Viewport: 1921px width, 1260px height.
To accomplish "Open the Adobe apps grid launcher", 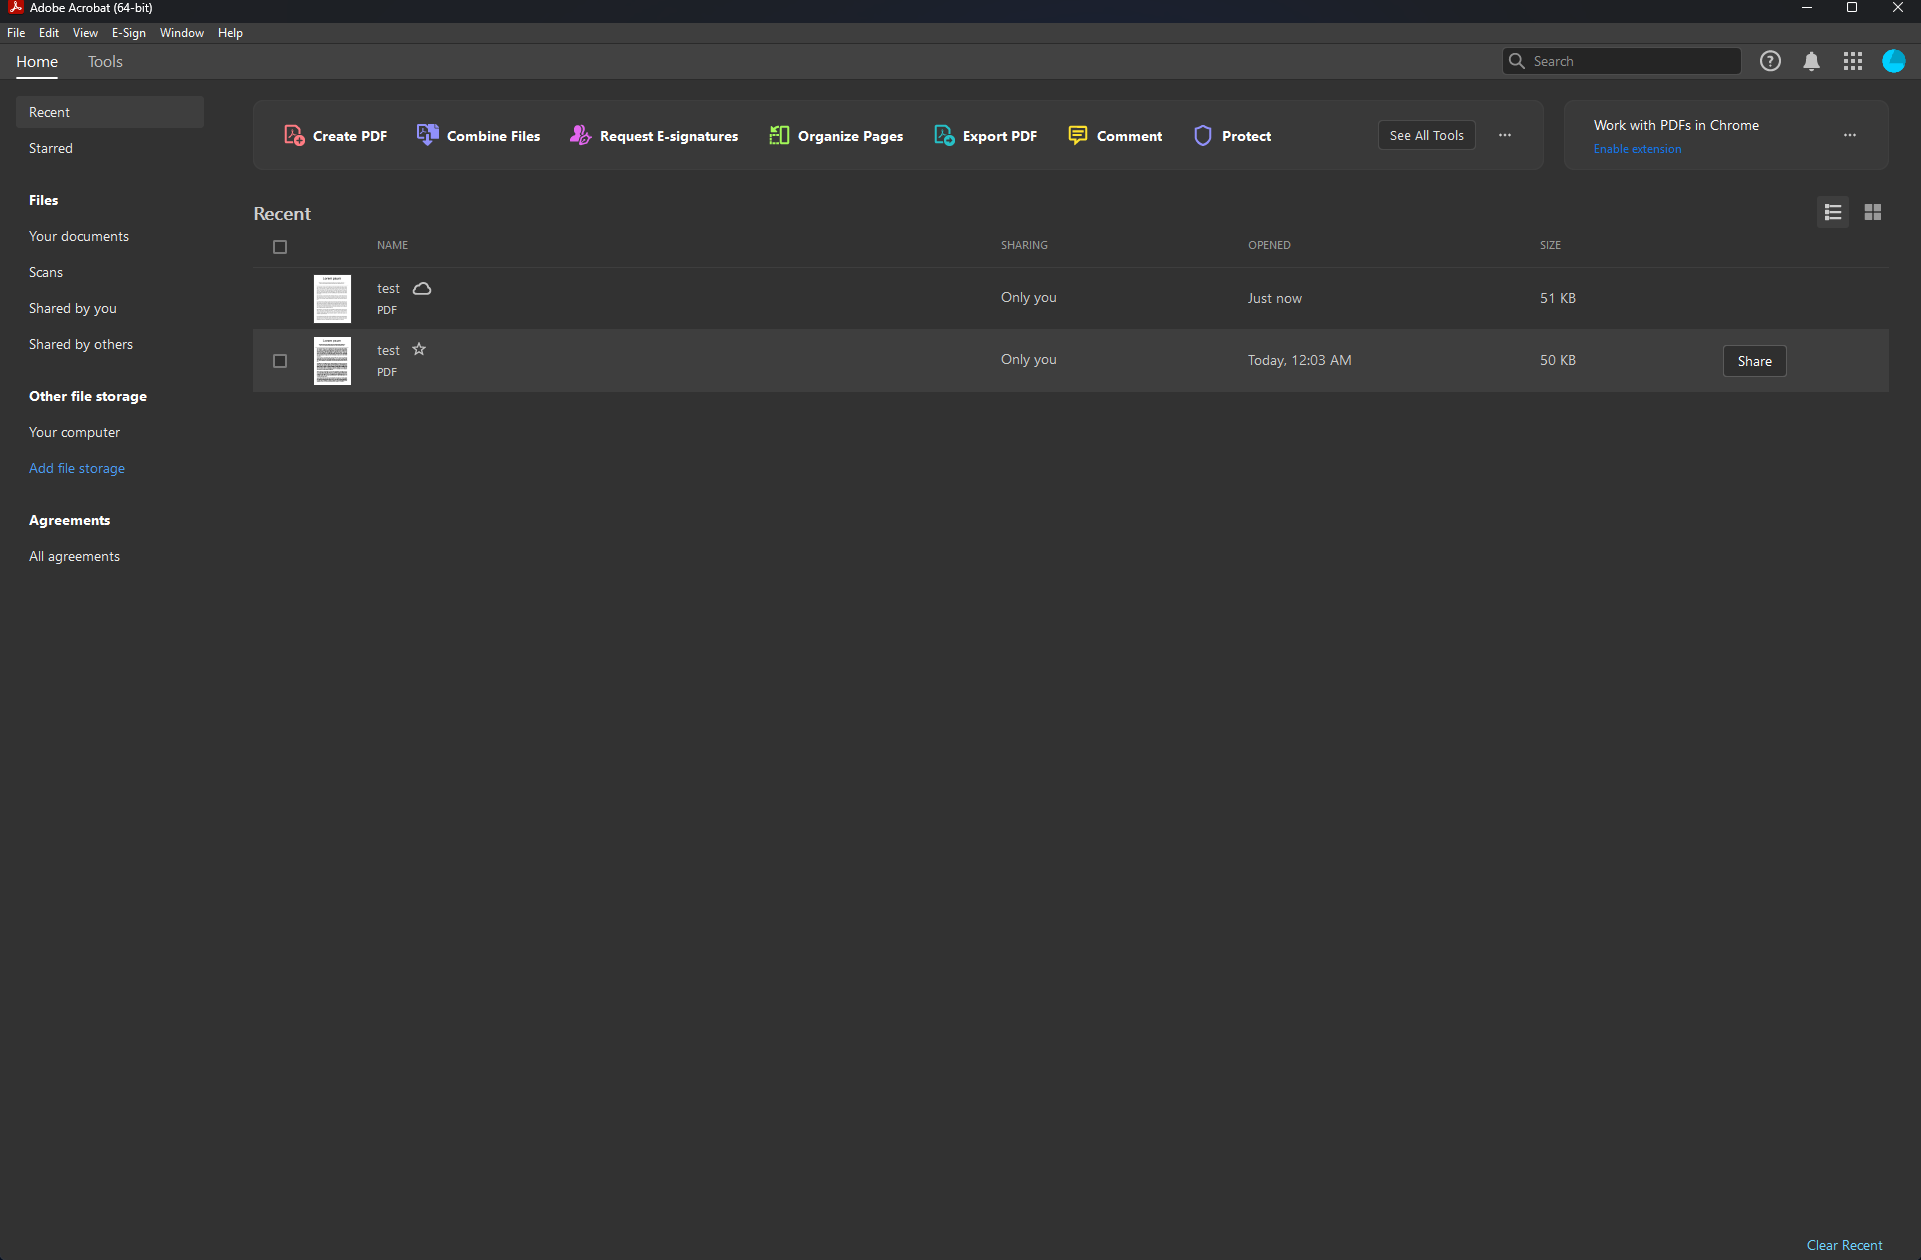I will 1852,61.
